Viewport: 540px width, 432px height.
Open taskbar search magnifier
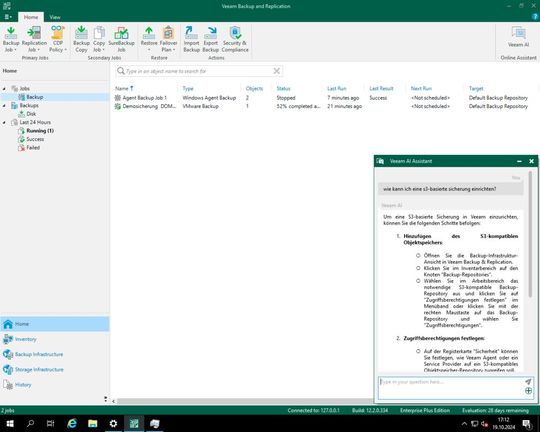(30, 423)
